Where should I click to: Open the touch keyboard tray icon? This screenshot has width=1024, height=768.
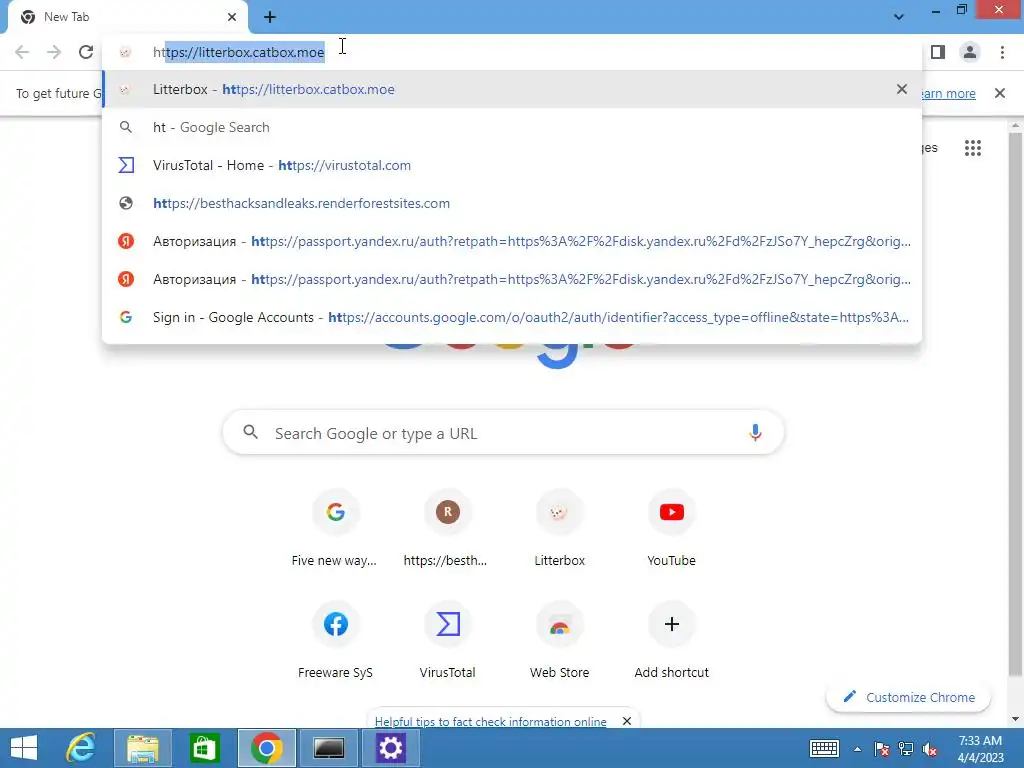coord(824,748)
